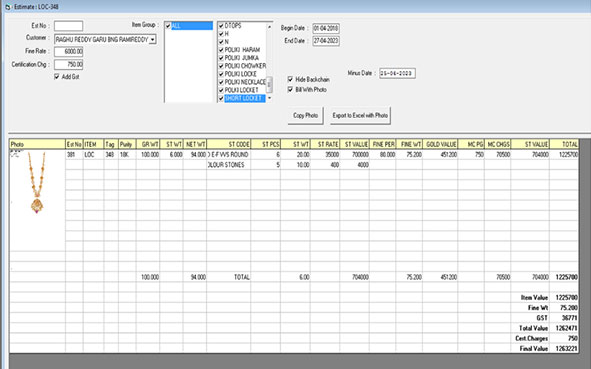
Task: Select the 'LOC' item cell
Action: coord(93,155)
